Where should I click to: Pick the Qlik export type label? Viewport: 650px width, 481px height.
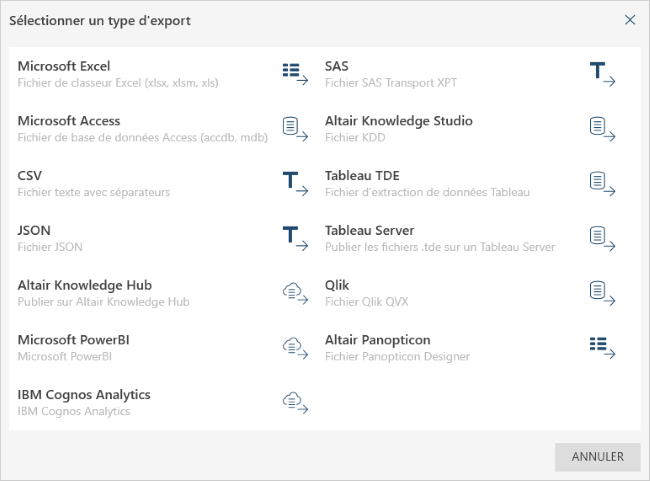(x=337, y=285)
